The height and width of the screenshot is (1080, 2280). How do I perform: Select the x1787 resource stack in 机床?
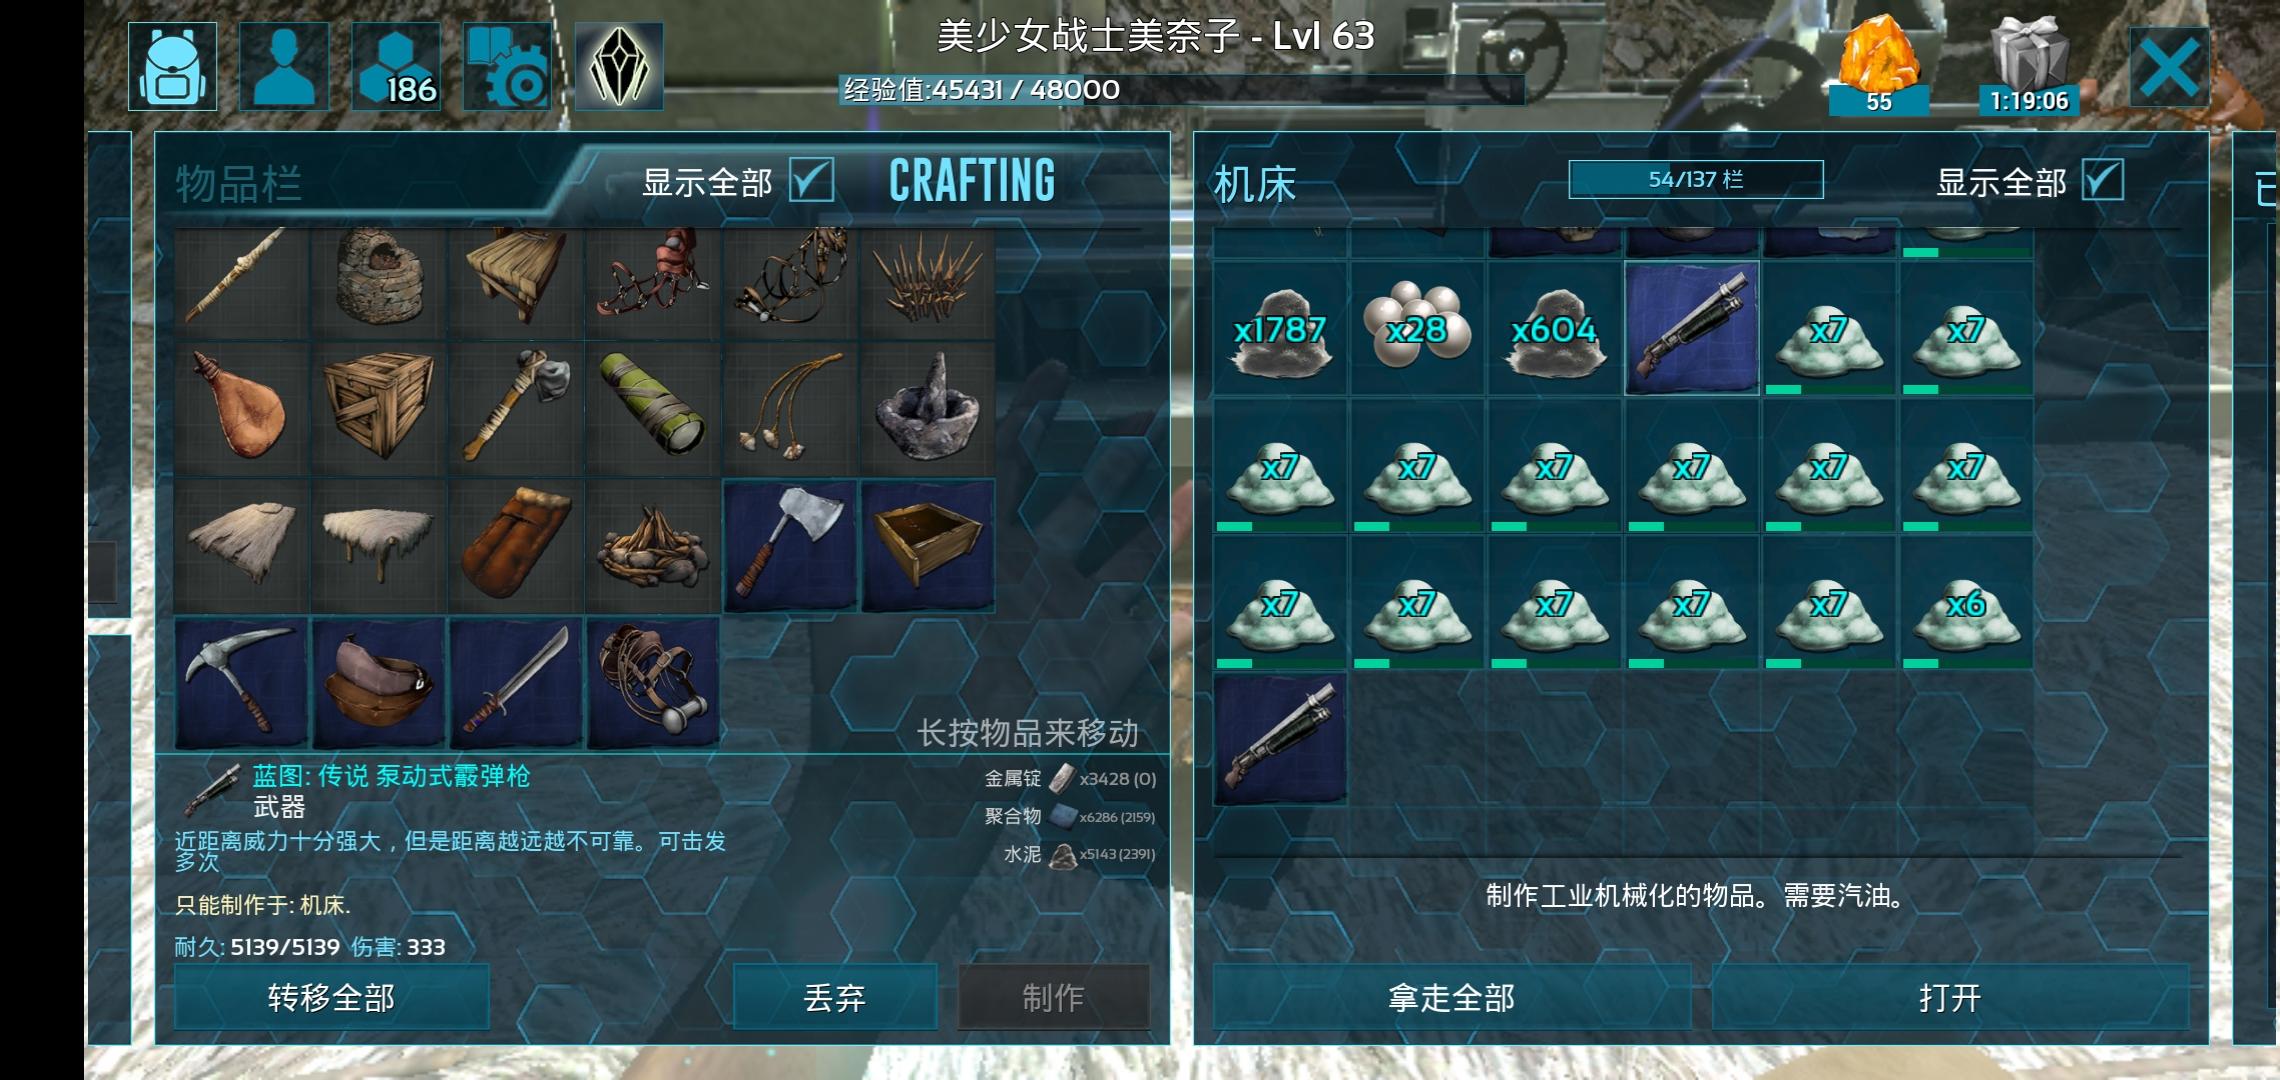click(x=1280, y=329)
